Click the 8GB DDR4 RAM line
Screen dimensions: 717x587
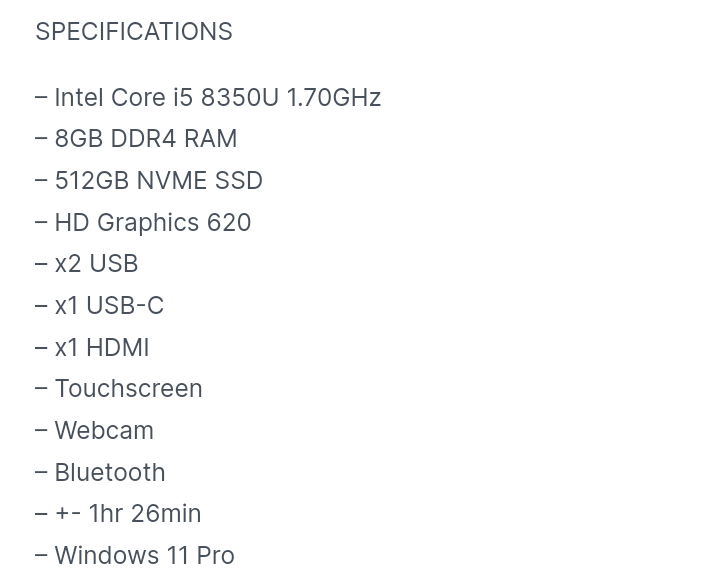pos(145,138)
